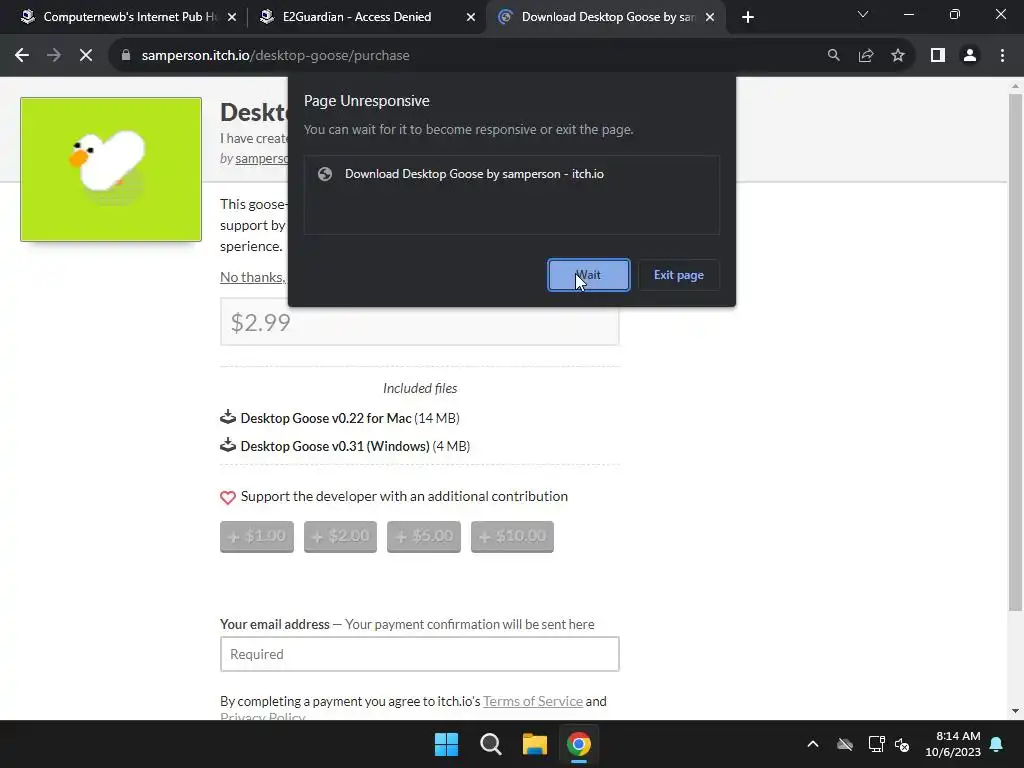Add a $1.00 contribution
This screenshot has height=768, width=1024.
(x=257, y=536)
